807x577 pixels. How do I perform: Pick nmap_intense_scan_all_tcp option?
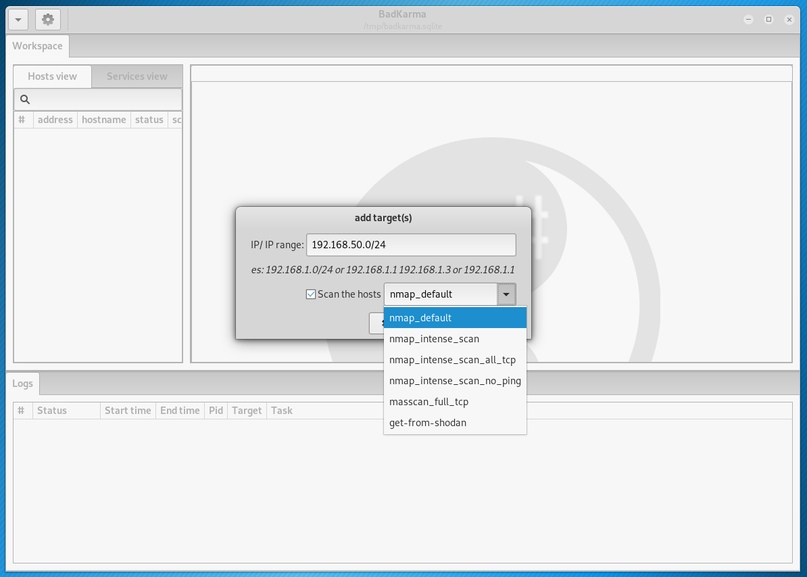click(x=455, y=360)
